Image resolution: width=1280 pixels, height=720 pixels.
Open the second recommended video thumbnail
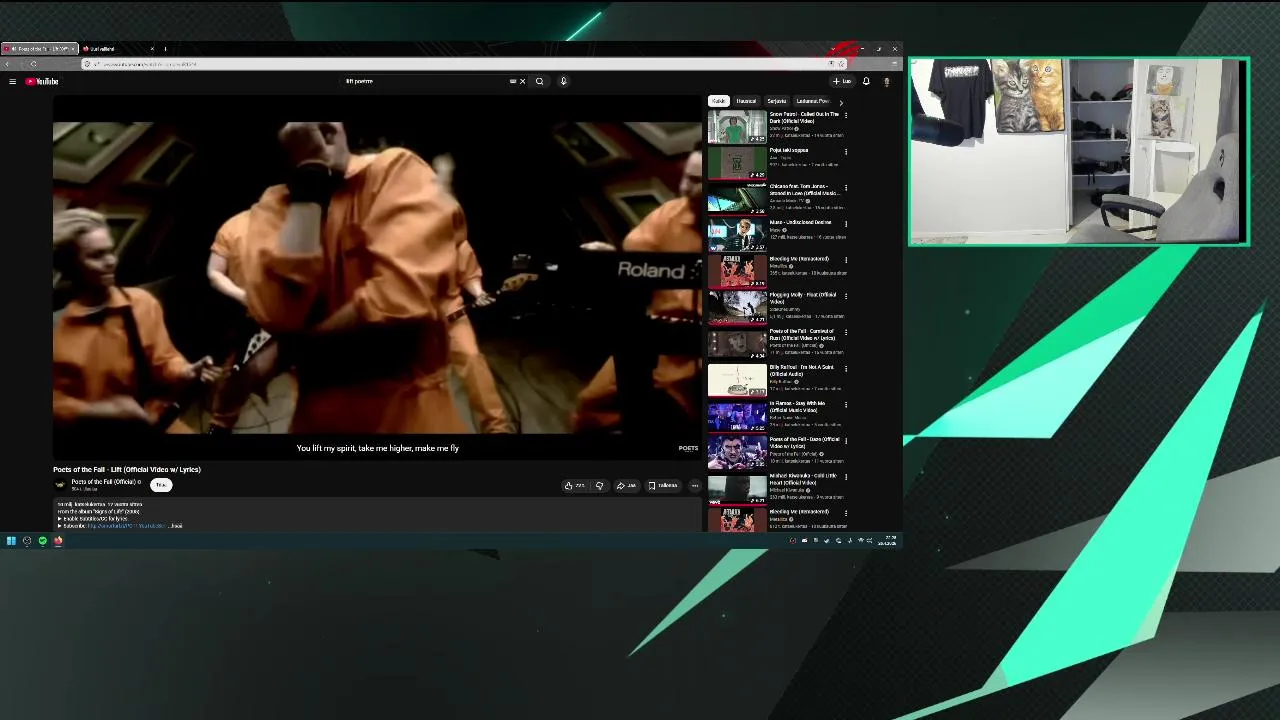[x=737, y=163]
